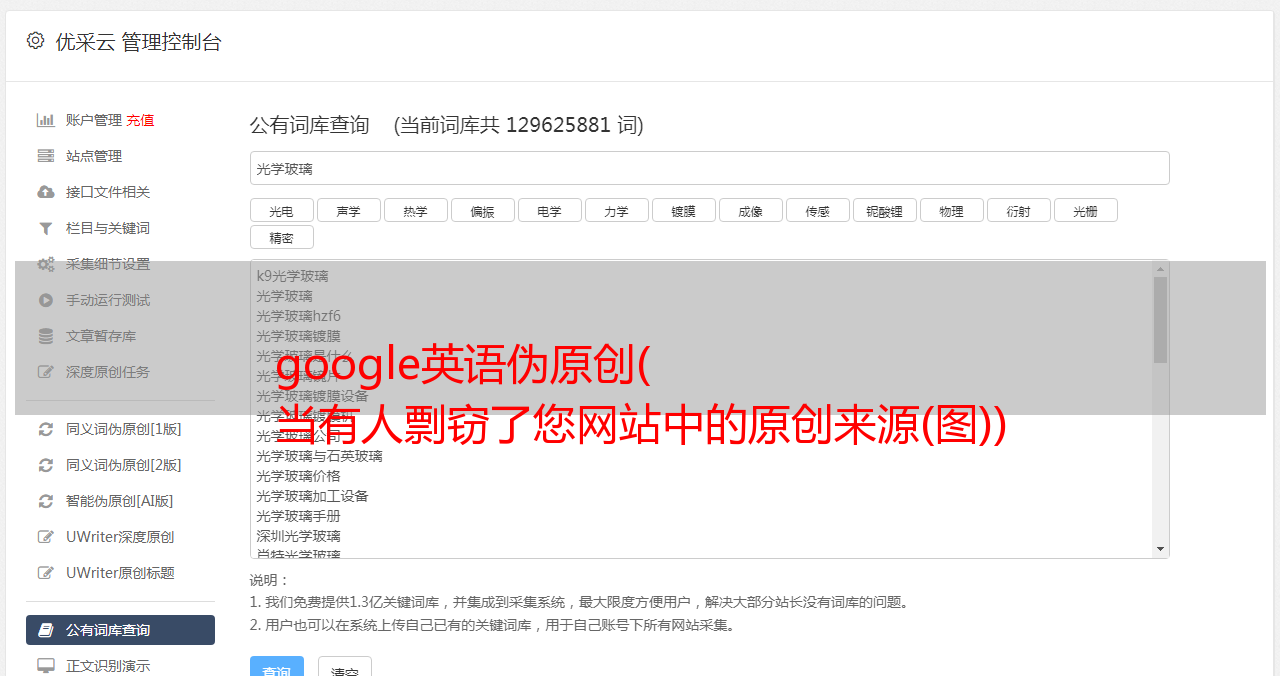This screenshot has height=676, width=1280.
Task: Select the 偏振 keyword tag
Action: tap(482, 210)
